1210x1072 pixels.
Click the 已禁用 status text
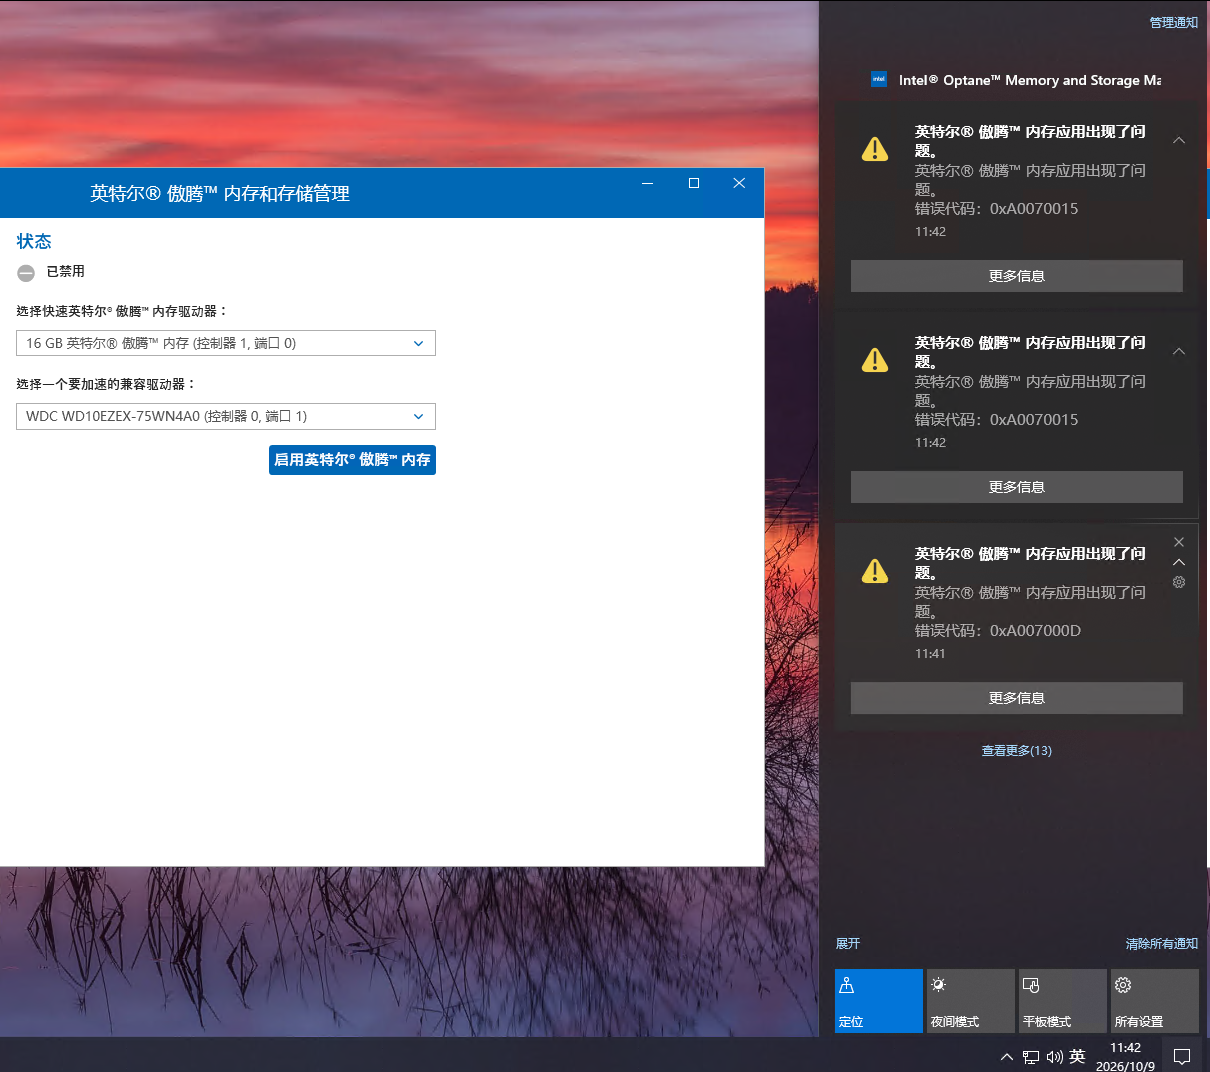click(x=65, y=271)
